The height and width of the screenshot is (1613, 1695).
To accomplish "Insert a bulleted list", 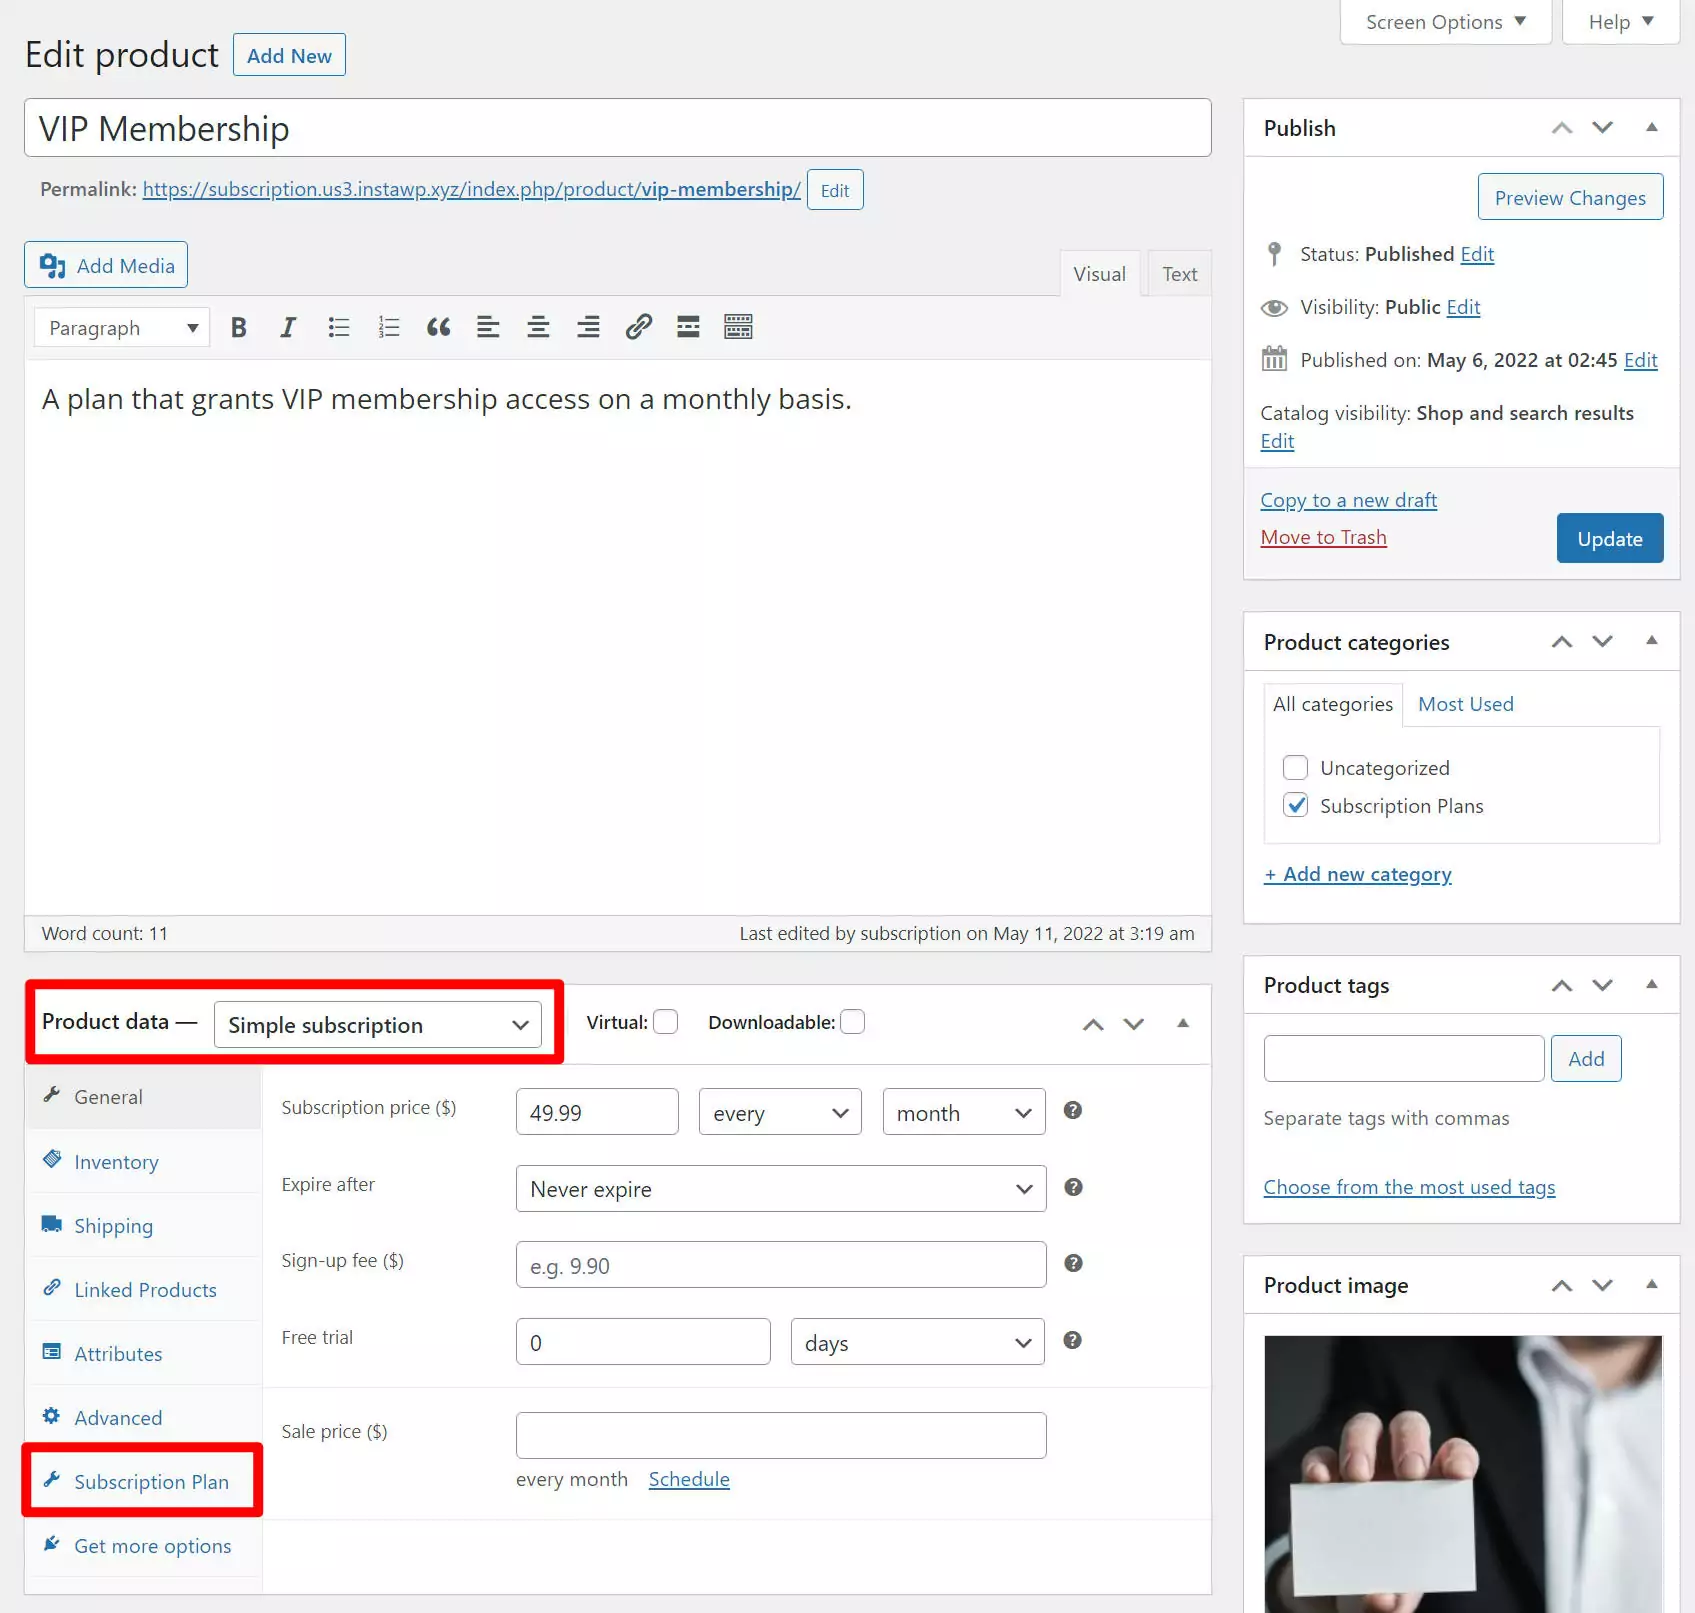I will pos(339,327).
